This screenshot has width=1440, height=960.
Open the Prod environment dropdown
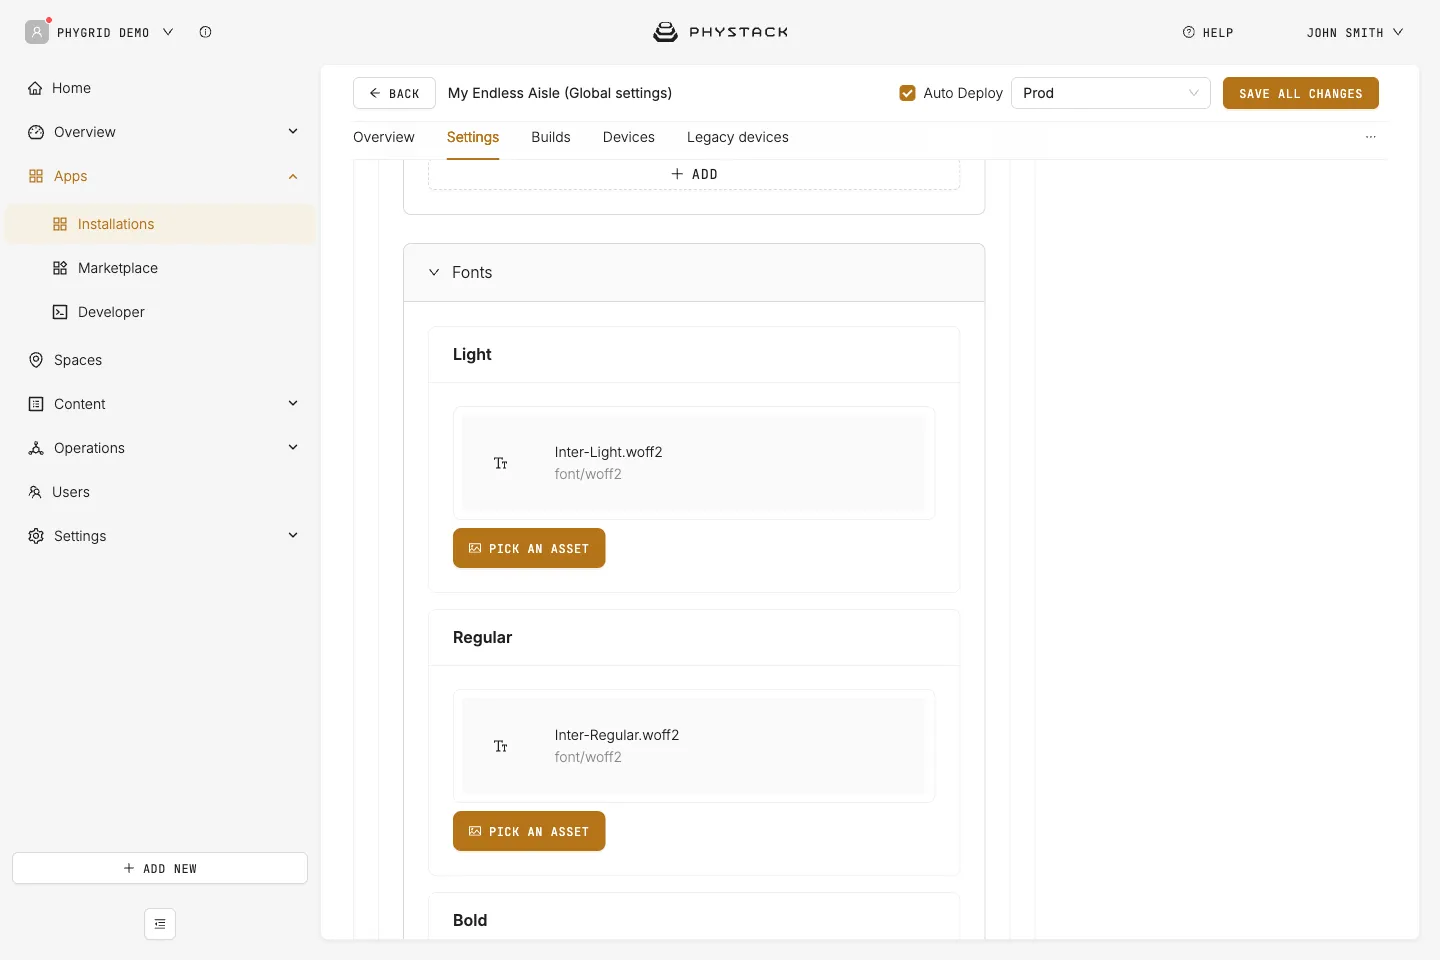coord(1111,93)
